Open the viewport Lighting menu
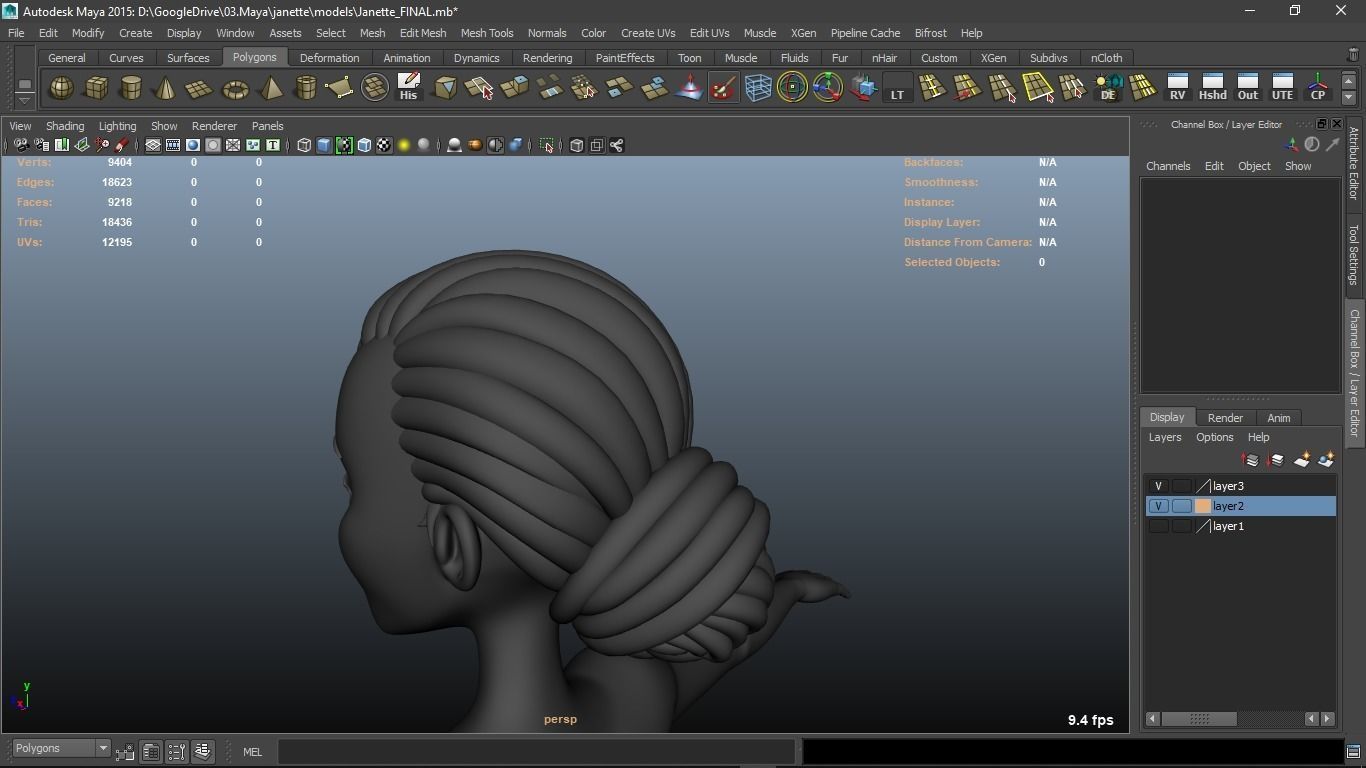1366x768 pixels. pyautogui.click(x=117, y=126)
